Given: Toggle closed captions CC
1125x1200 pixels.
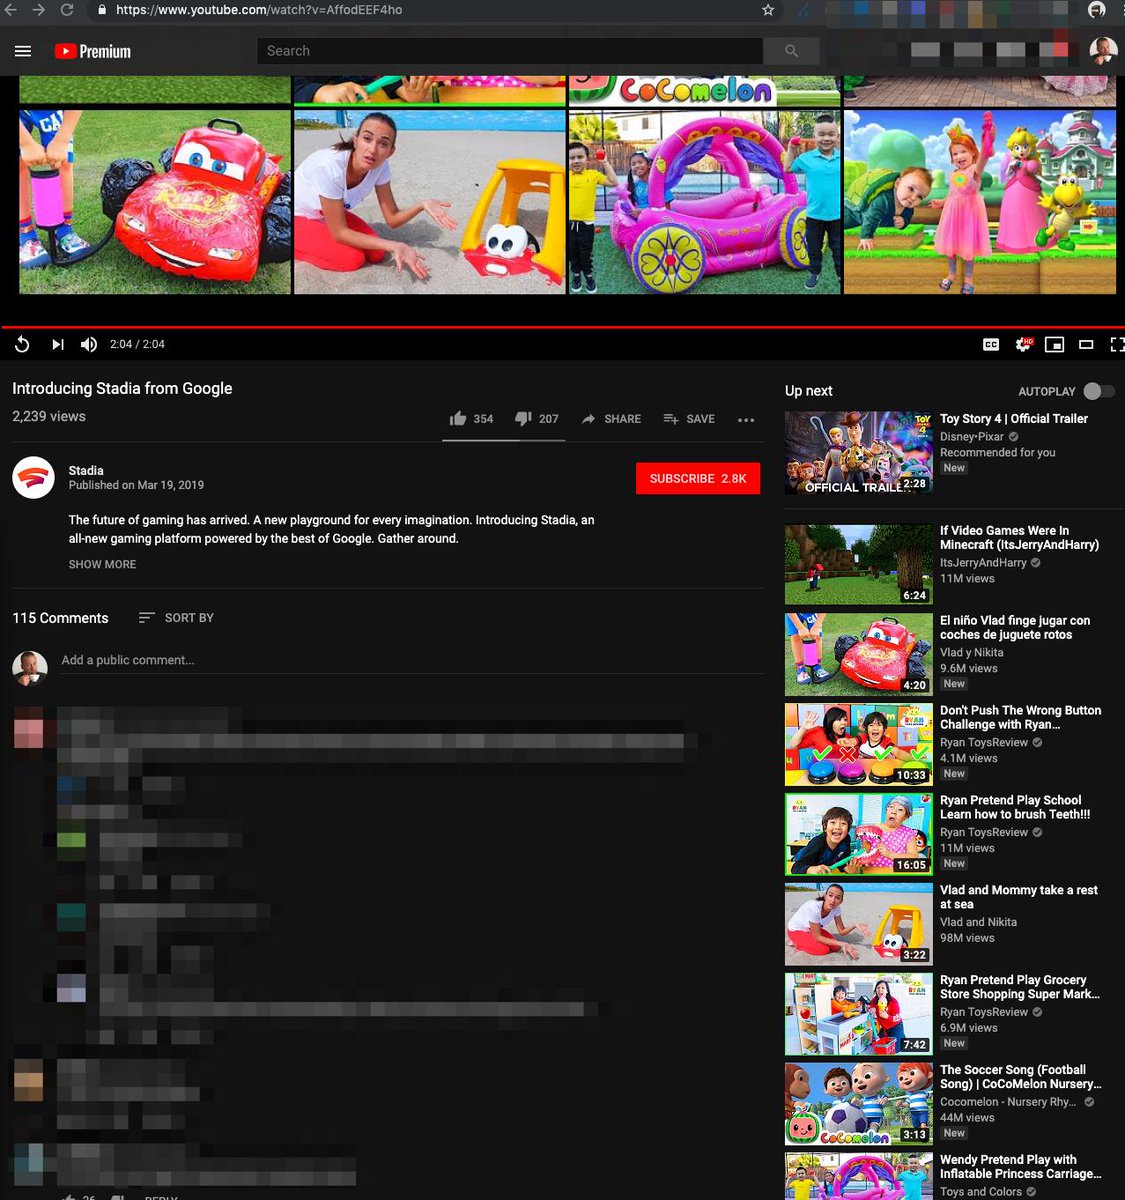Looking at the screenshot, I should [991, 344].
